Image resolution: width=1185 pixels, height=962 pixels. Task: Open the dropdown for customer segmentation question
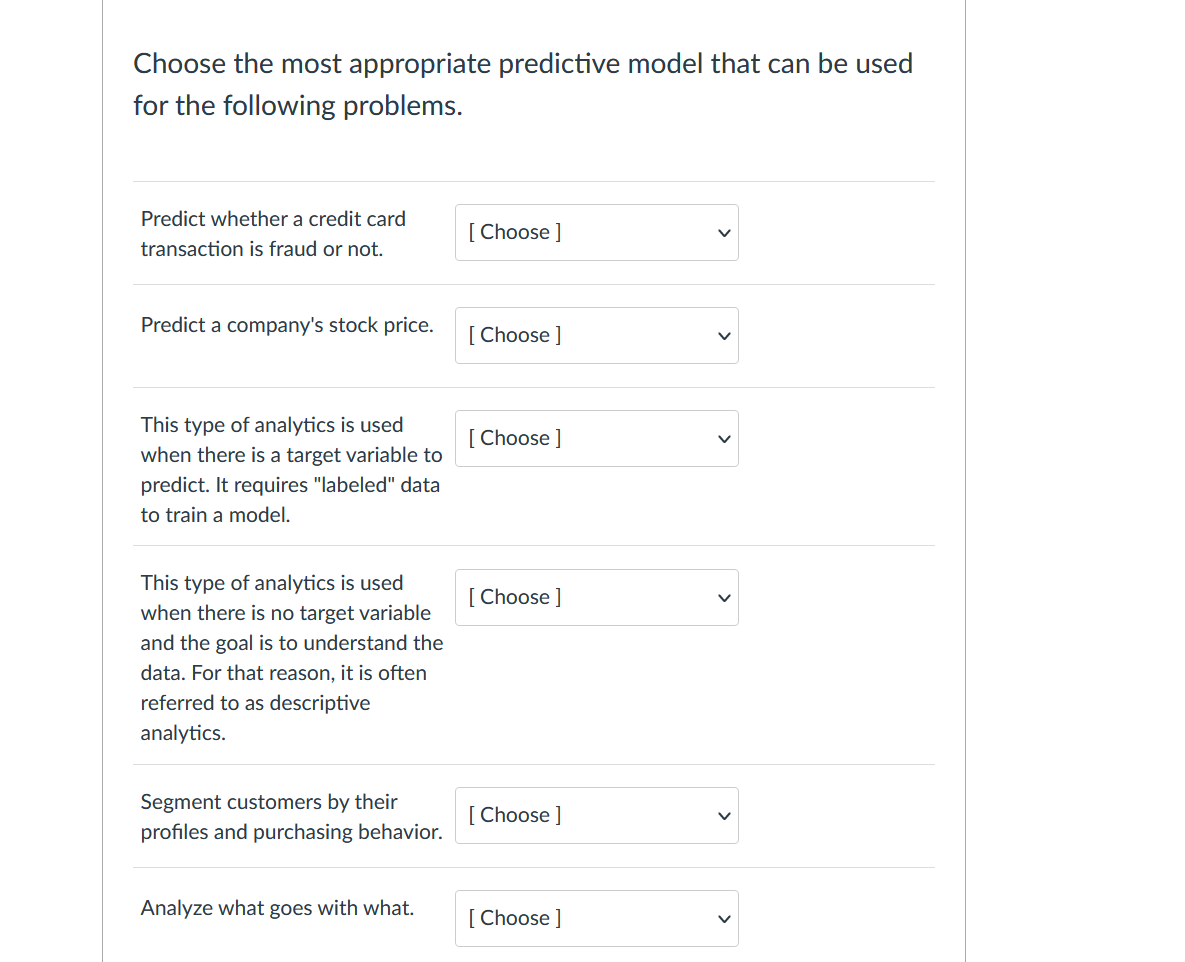596,815
